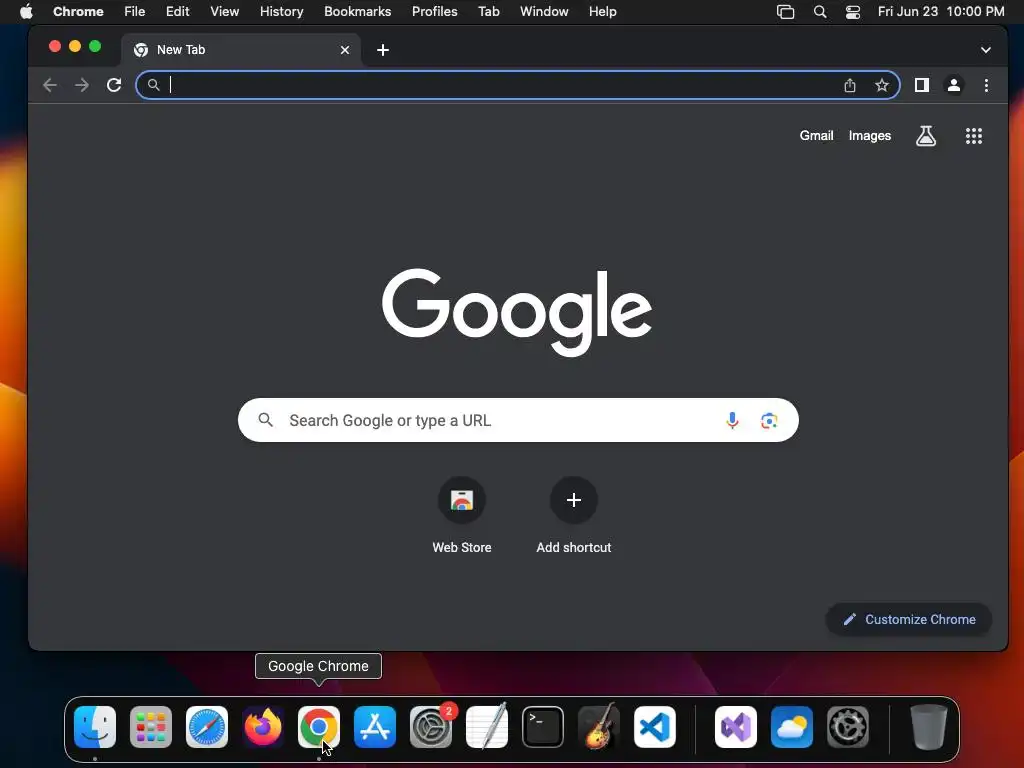Image resolution: width=1024 pixels, height=768 pixels.
Task: Open the Gmail link
Action: click(816, 136)
